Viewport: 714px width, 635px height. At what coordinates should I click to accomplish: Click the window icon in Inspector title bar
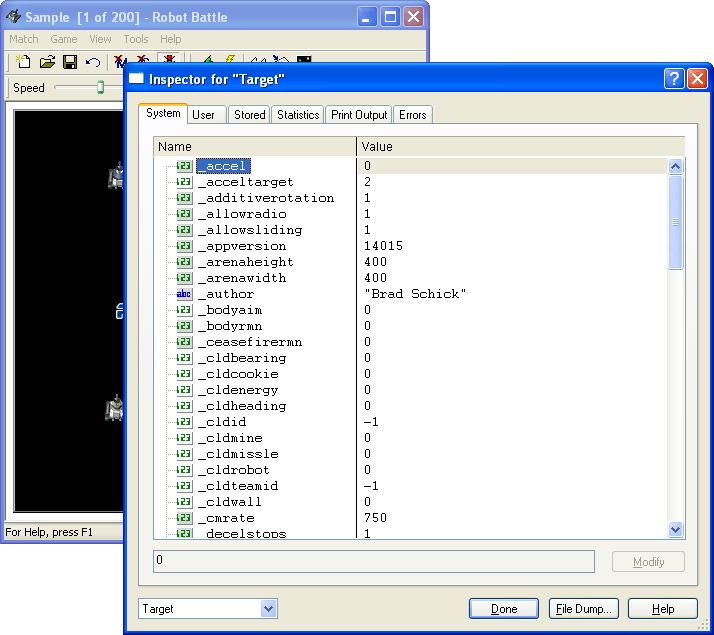tap(136, 79)
